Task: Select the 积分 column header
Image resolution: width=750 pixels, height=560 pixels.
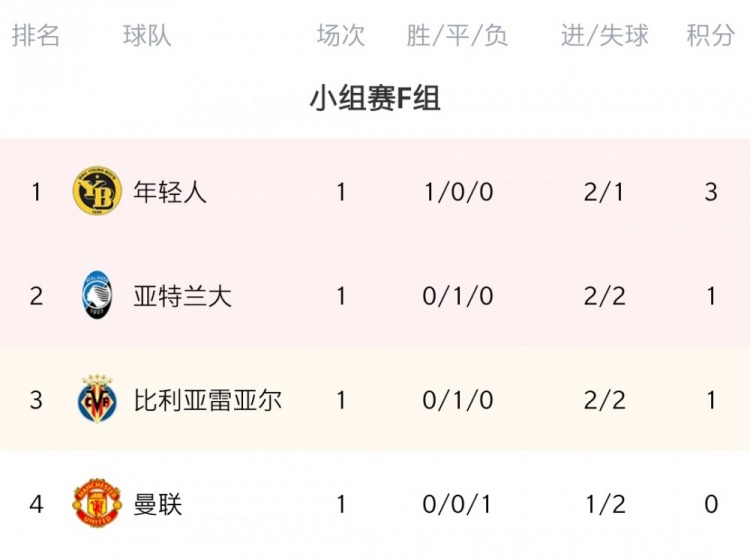Action: (x=710, y=35)
